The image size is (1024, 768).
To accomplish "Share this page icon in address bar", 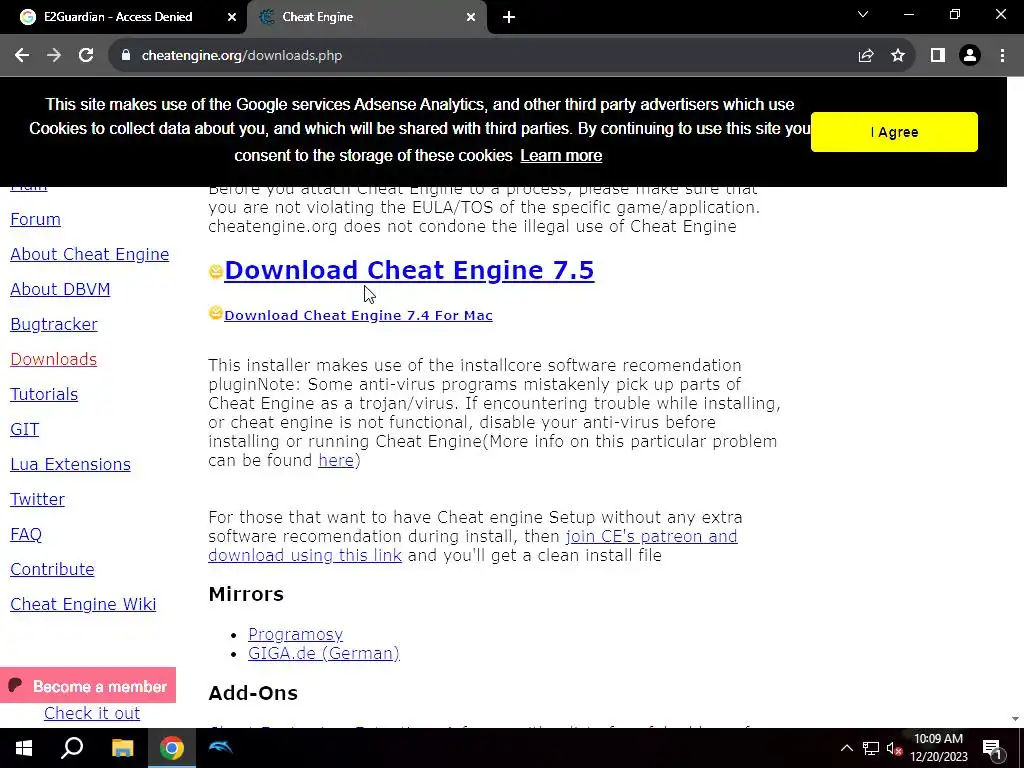I will click(x=866, y=56).
